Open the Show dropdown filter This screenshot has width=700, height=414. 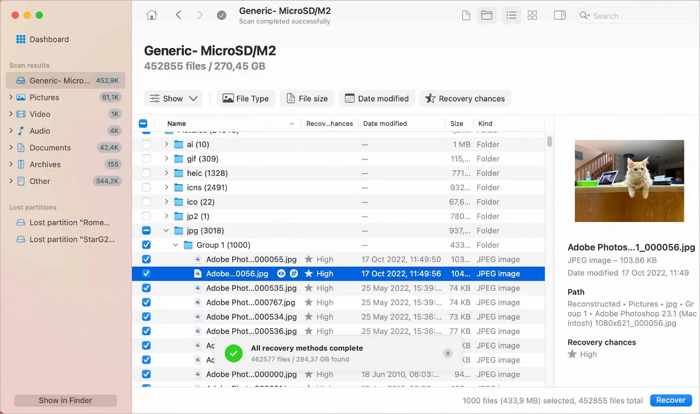(173, 98)
